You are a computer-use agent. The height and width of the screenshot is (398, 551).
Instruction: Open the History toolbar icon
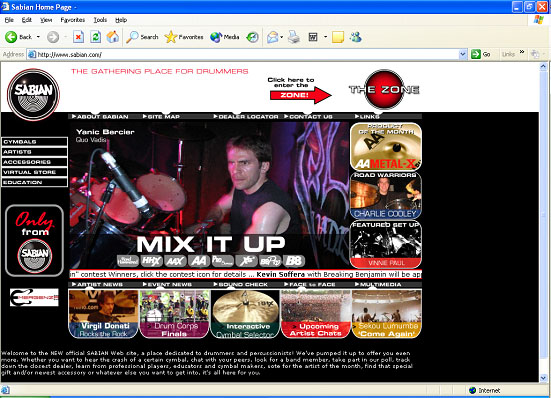coord(252,37)
